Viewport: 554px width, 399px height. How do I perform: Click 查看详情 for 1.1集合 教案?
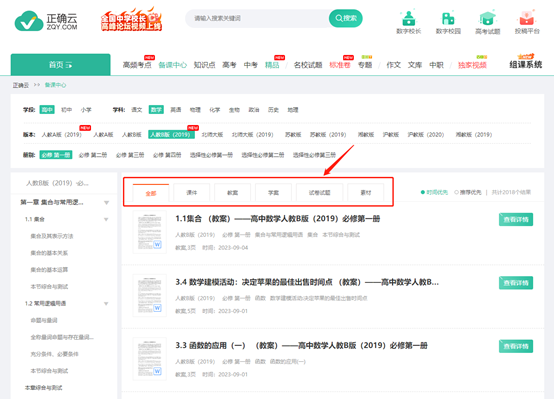pyautogui.click(x=516, y=219)
